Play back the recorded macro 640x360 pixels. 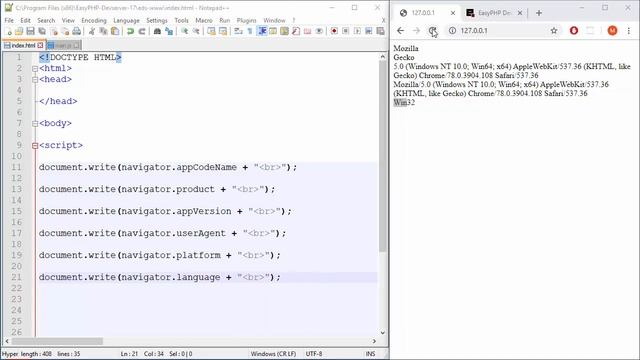tap(357, 31)
